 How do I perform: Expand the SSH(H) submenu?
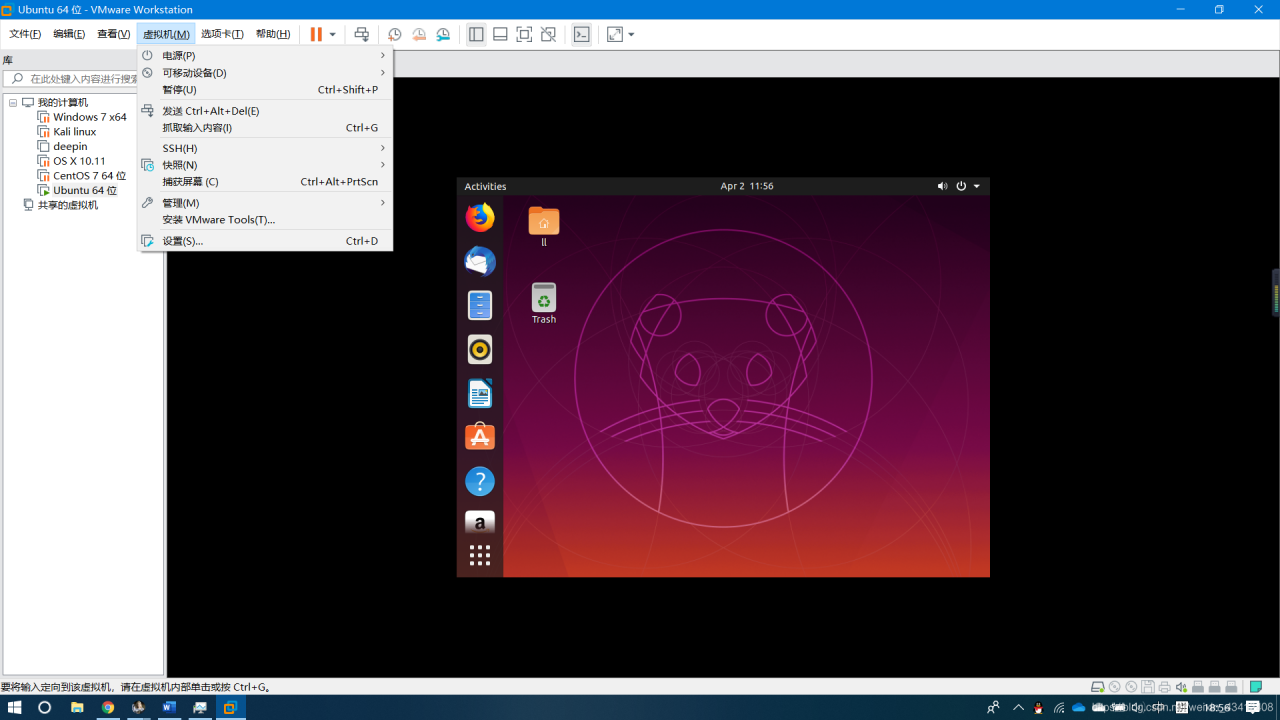pos(265,148)
